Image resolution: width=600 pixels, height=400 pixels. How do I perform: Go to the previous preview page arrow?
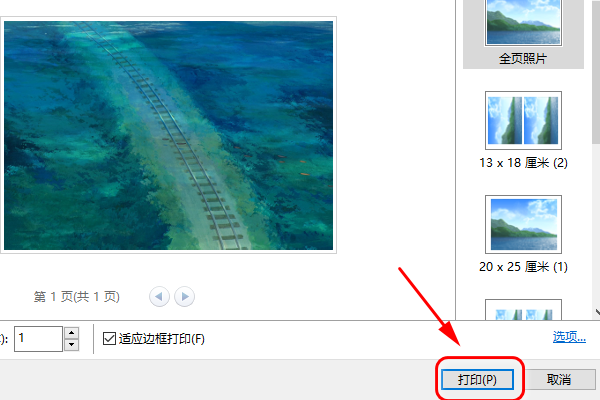point(159,297)
